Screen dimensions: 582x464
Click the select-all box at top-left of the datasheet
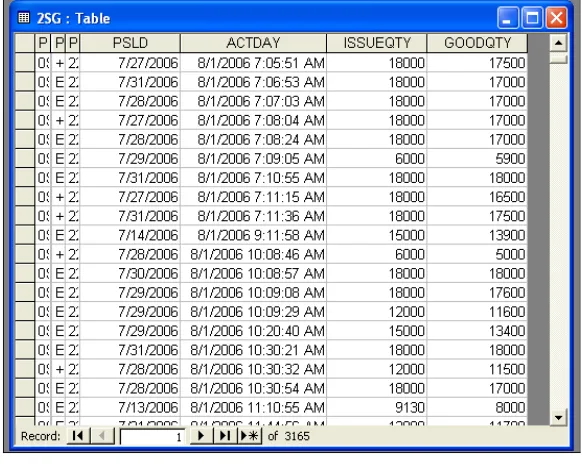coord(24,43)
